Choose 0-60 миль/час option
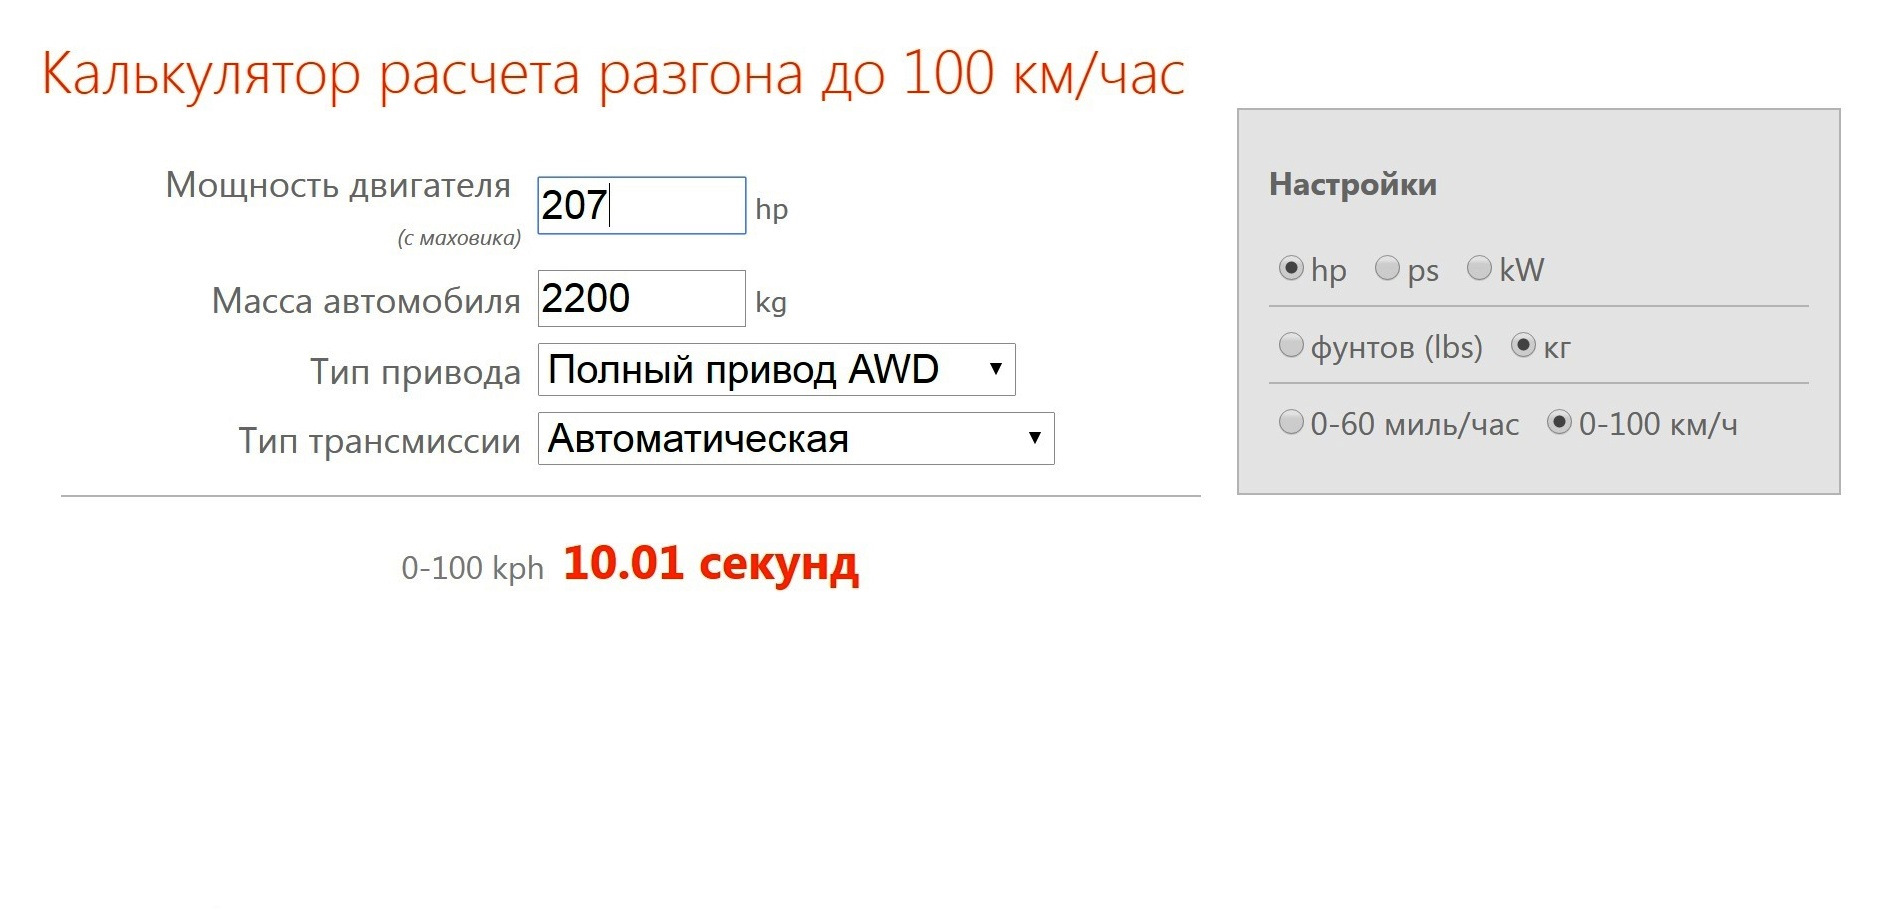The width and height of the screenshot is (1882, 911). 1291,422
